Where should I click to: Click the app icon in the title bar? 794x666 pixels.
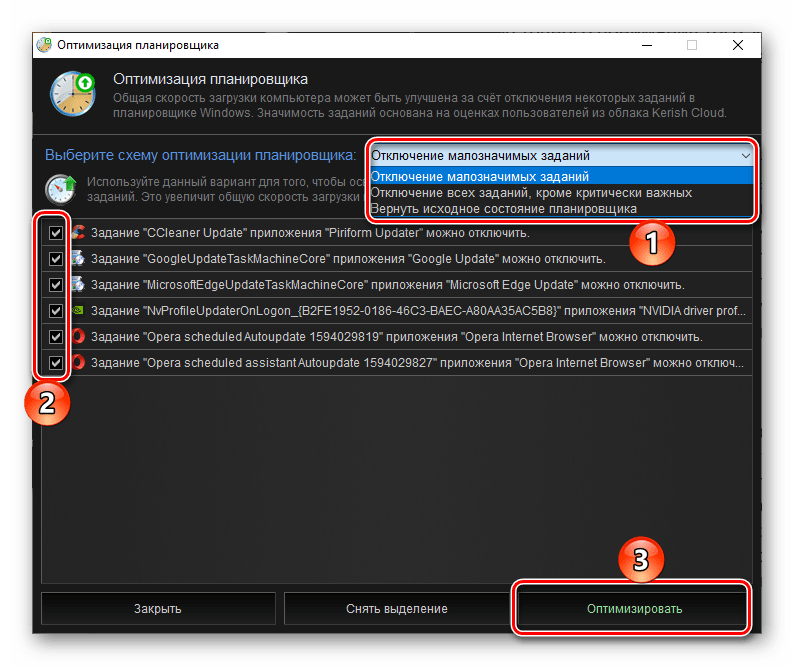tap(44, 45)
